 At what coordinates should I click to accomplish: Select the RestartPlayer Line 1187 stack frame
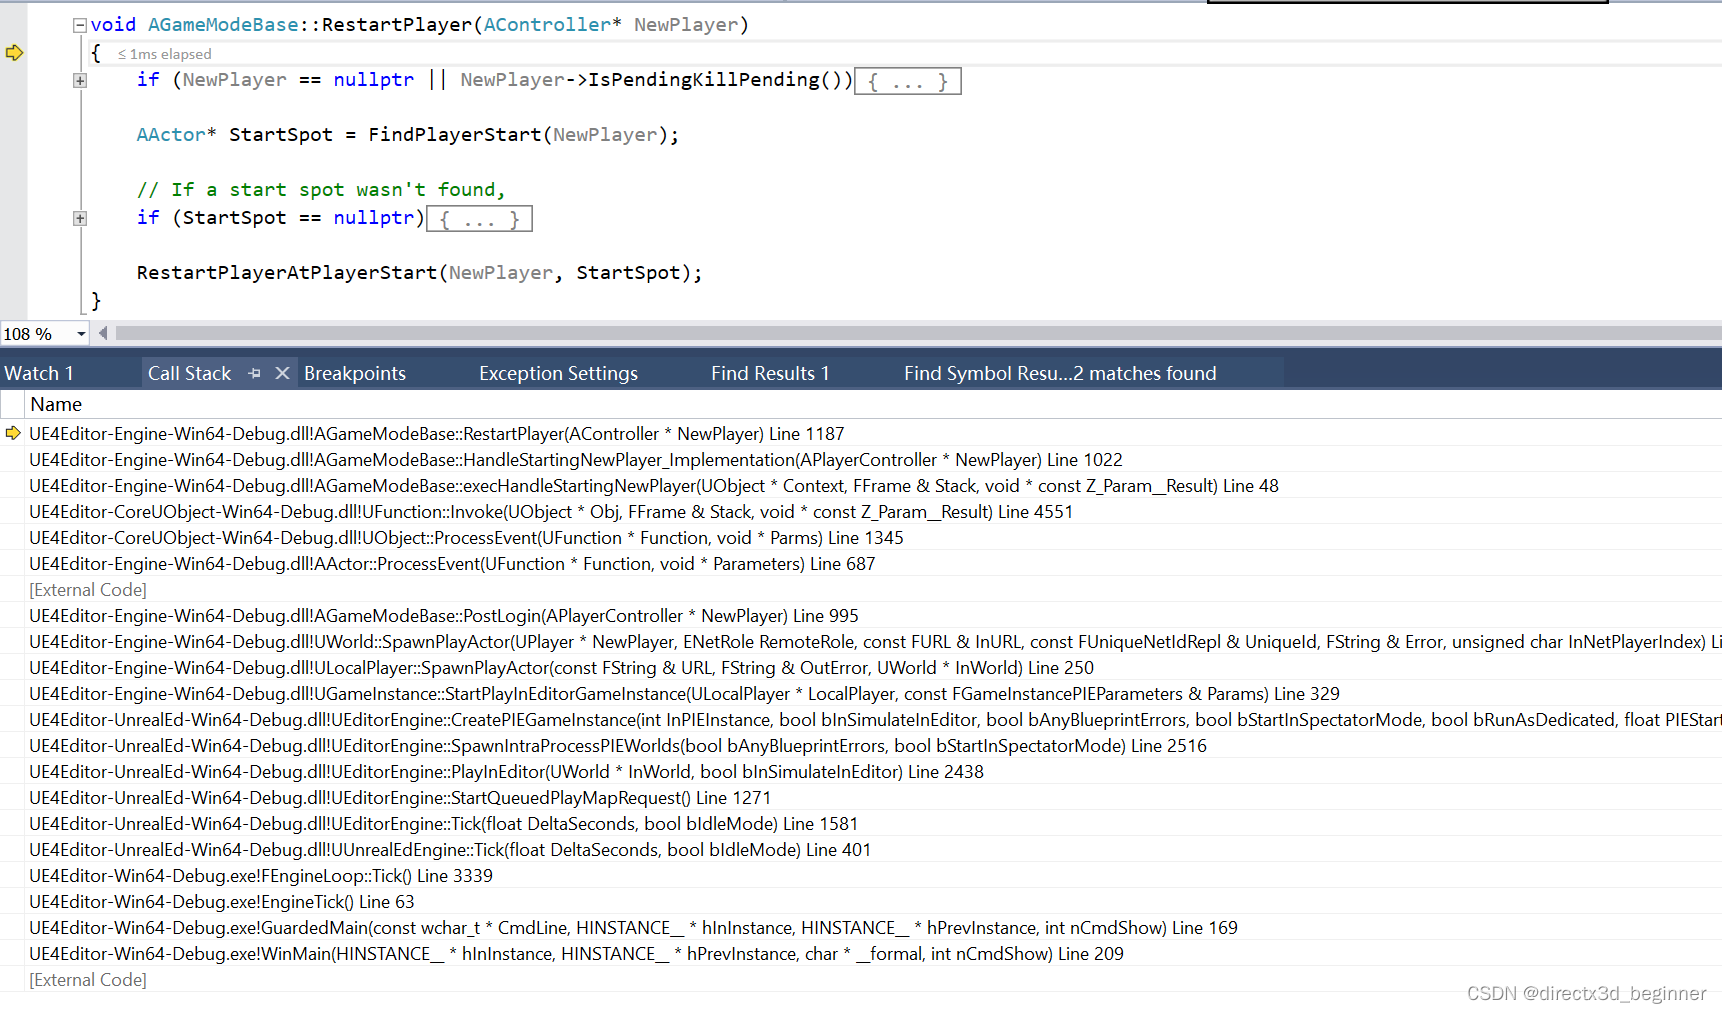click(436, 434)
